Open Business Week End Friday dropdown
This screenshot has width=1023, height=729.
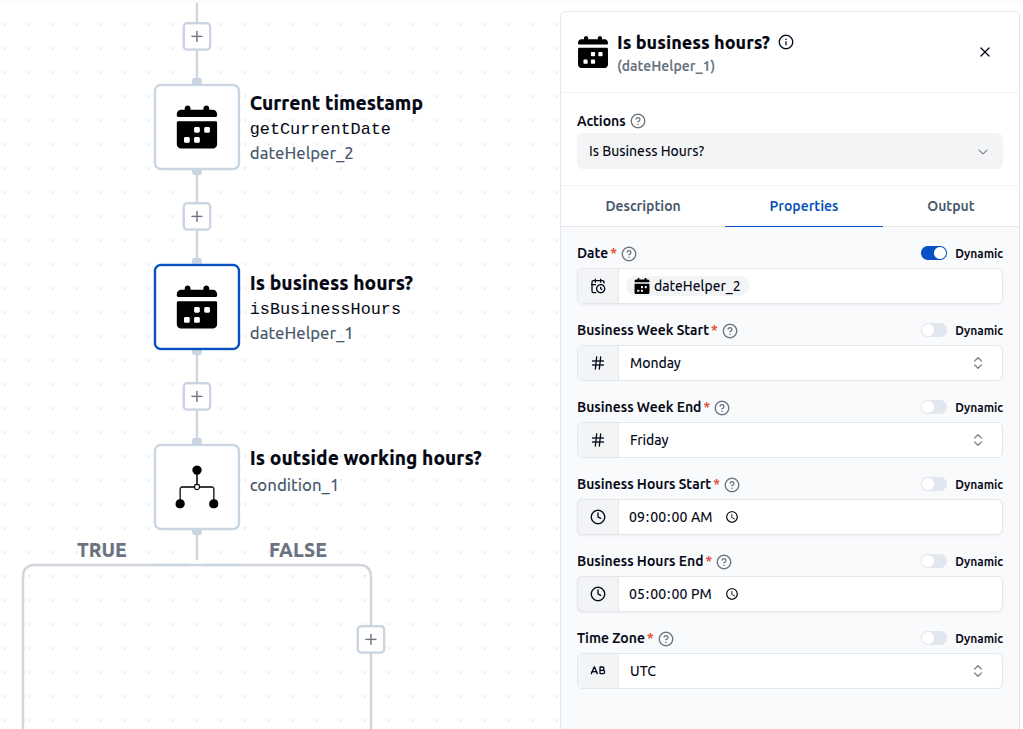[x=809, y=440]
